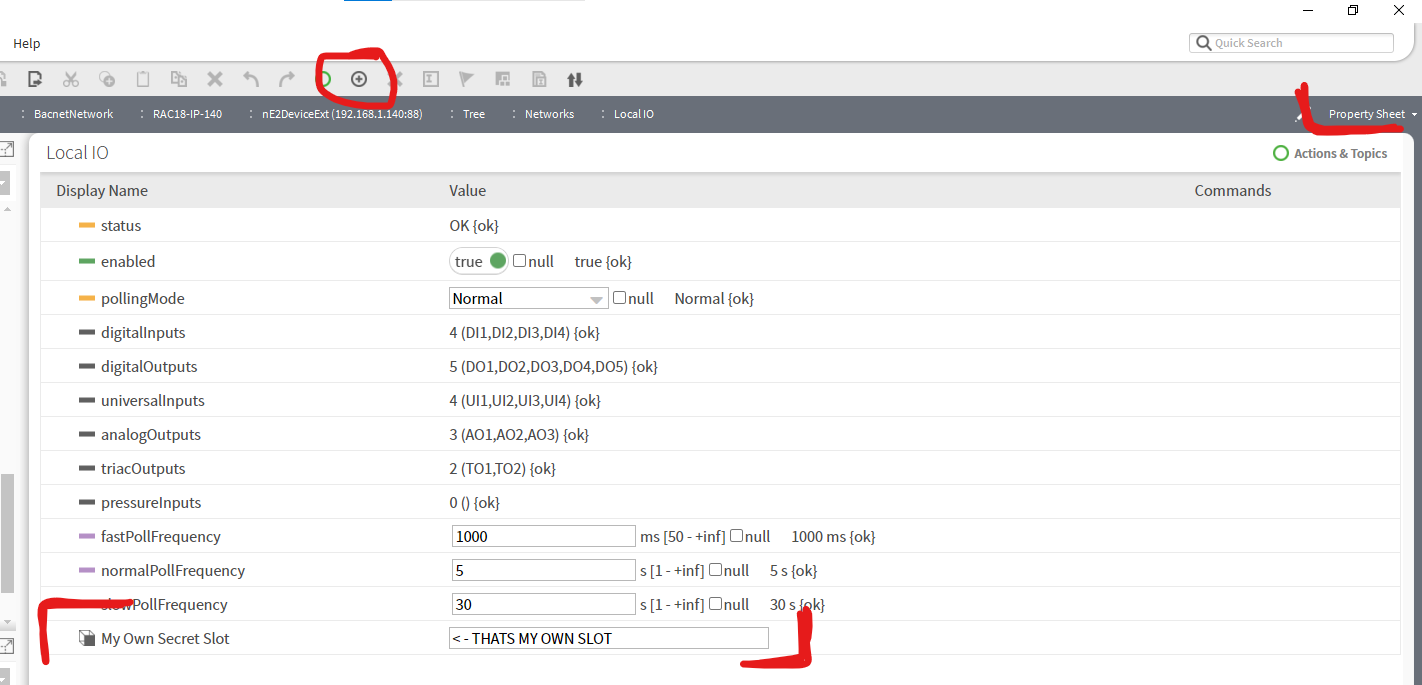Open Actions & Topics button
1422x685 pixels.
1330,153
